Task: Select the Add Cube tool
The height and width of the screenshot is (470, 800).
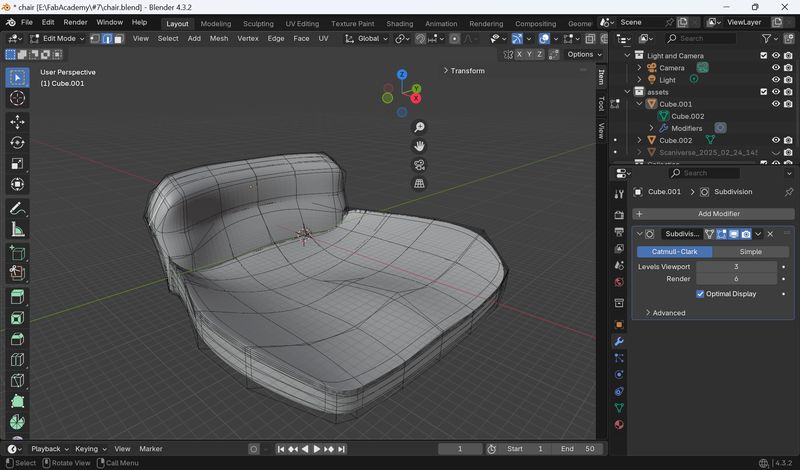Action: (x=17, y=253)
